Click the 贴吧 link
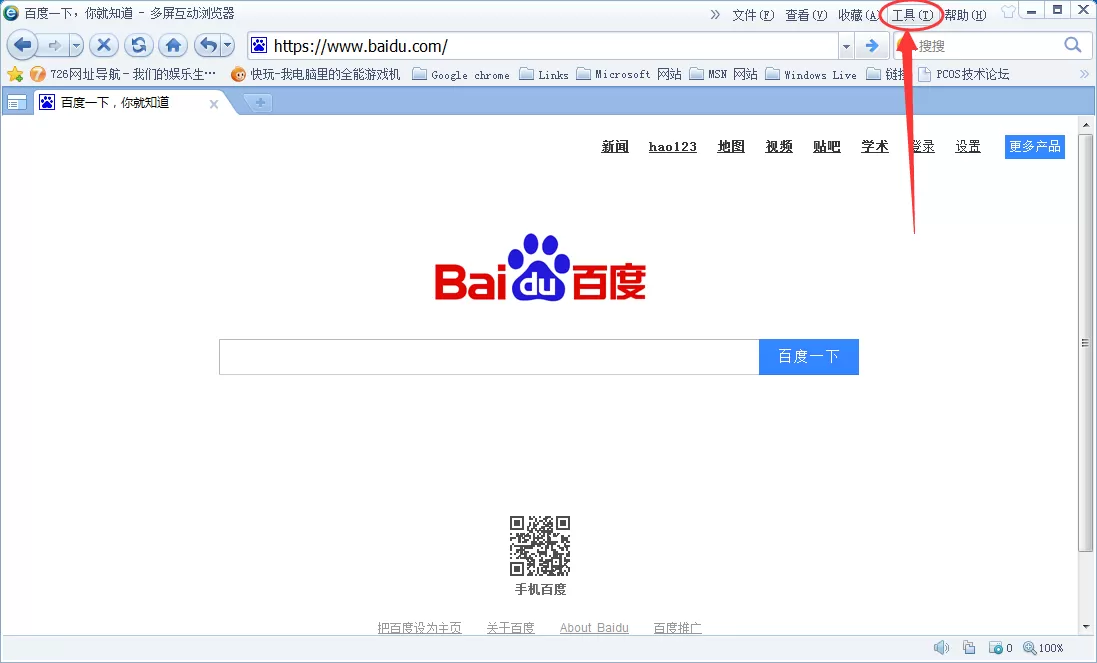 (x=826, y=146)
